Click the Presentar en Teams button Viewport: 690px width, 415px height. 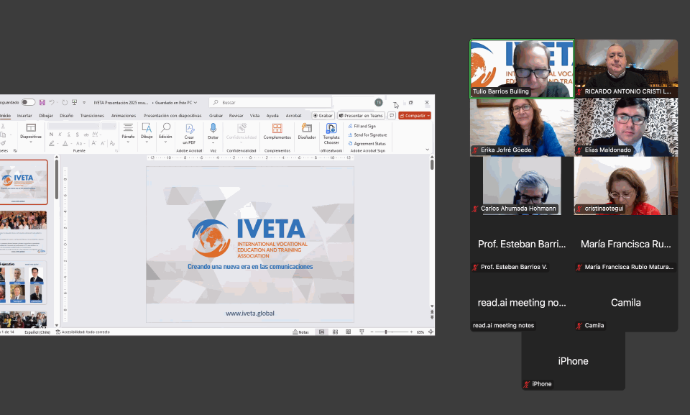[x=361, y=115]
